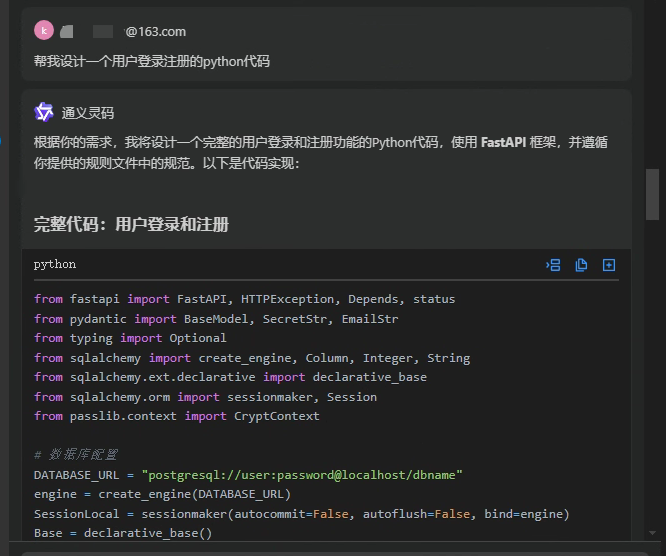Click the @163.com user email
Viewport: 666px width, 556px height.
pyautogui.click(x=155, y=32)
